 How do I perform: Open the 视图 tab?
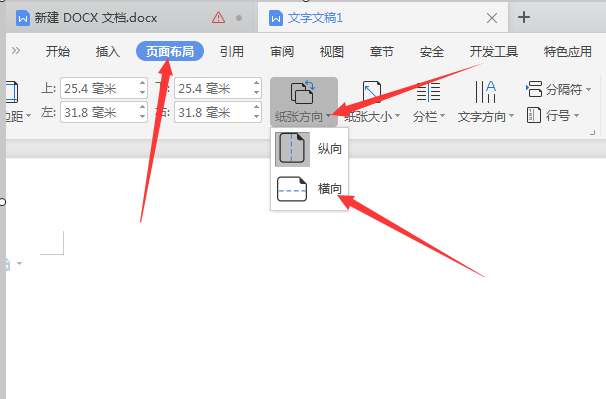tap(332, 51)
